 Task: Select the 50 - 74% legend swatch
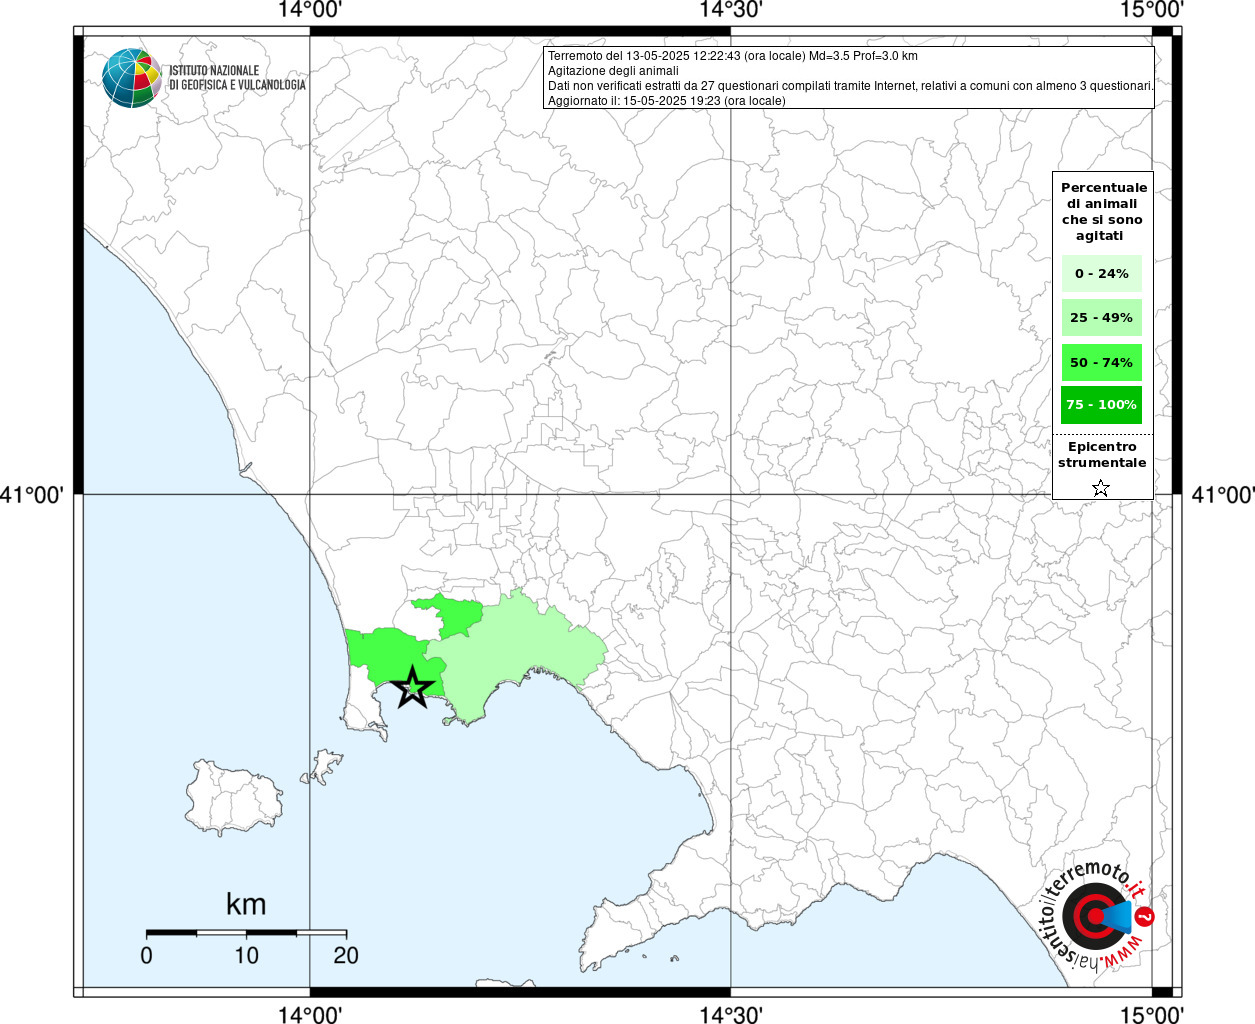point(1101,362)
